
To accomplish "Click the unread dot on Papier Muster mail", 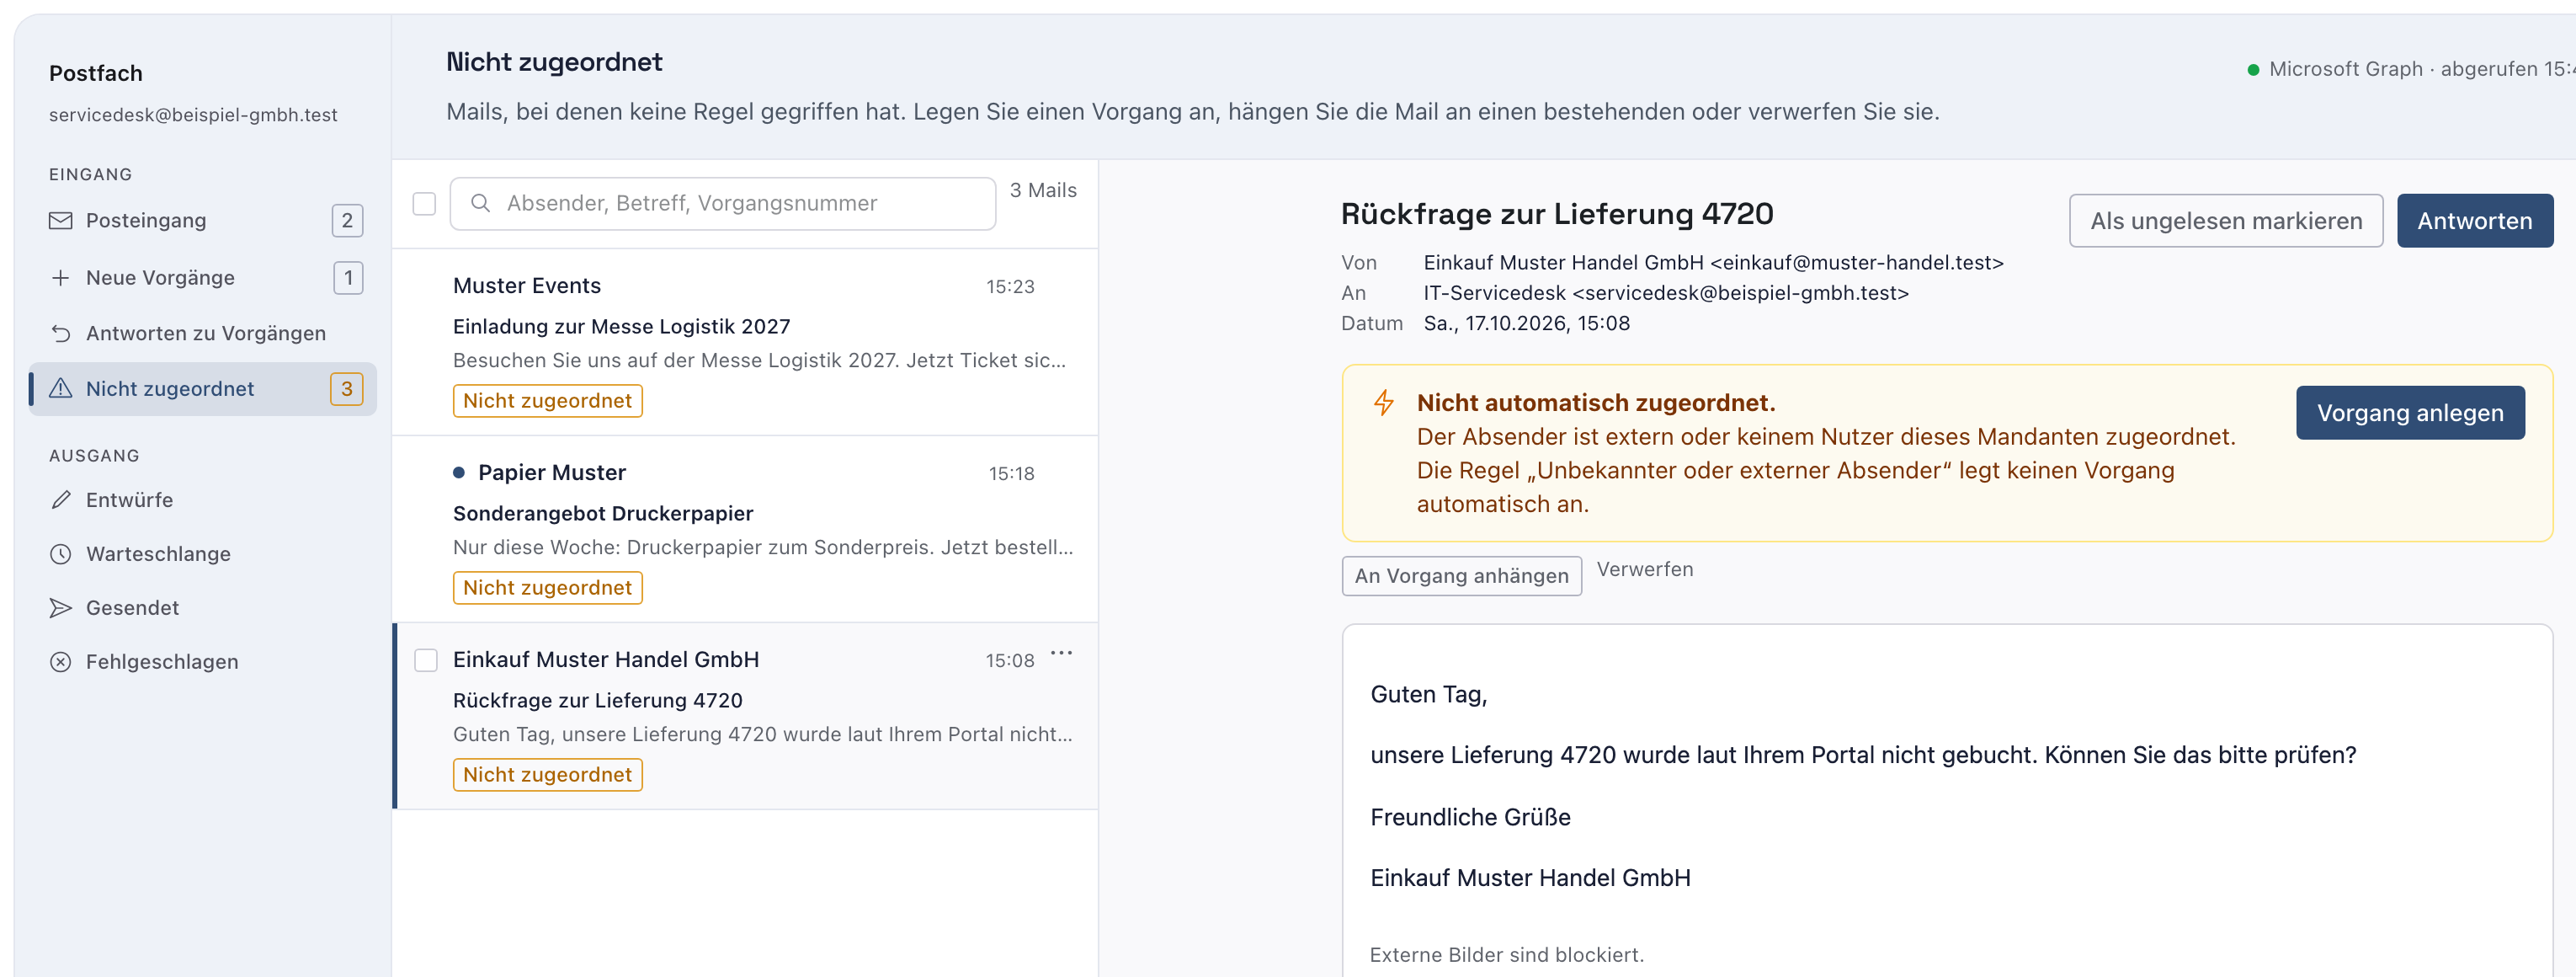I will coord(459,472).
